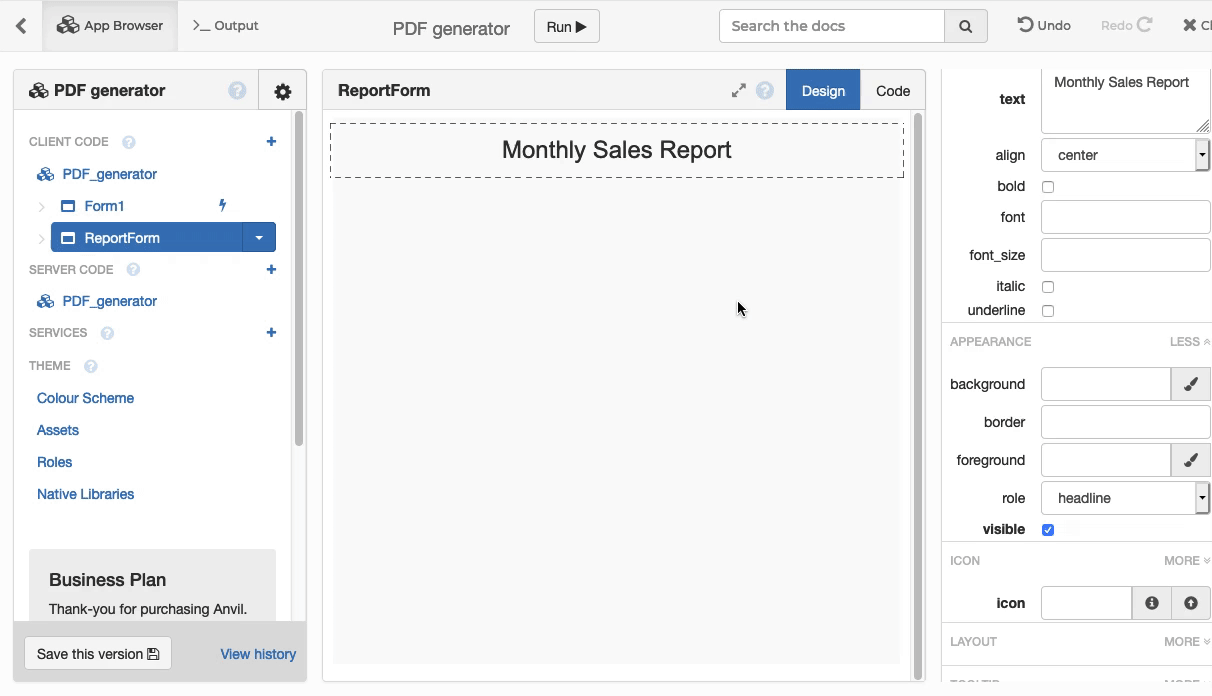This screenshot has width=1212, height=696.
Task: Click plus icon to add a service
Action: tap(271, 333)
